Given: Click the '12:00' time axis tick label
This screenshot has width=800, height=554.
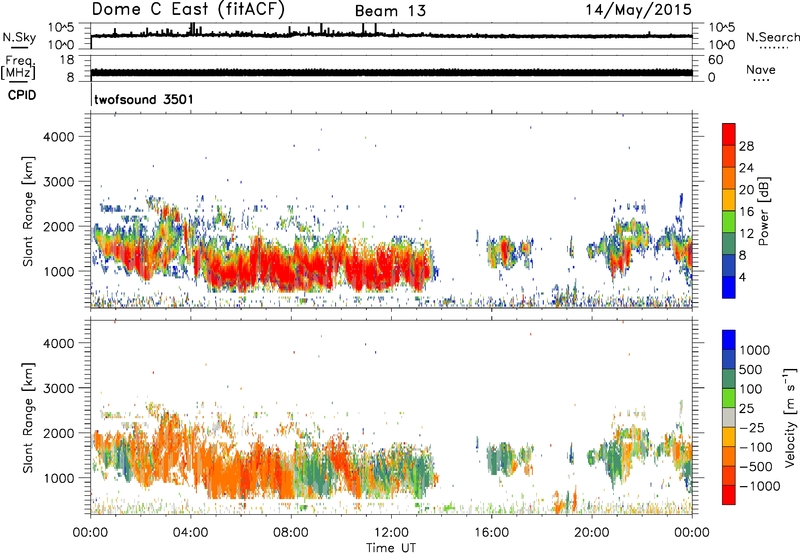Looking at the screenshot, I should [391, 533].
